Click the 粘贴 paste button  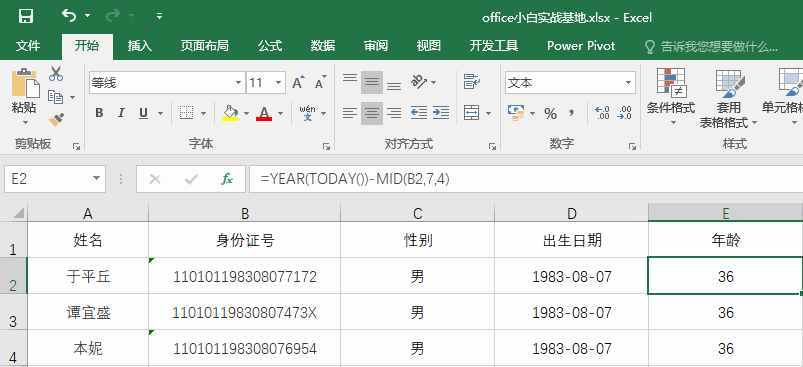tap(25, 91)
